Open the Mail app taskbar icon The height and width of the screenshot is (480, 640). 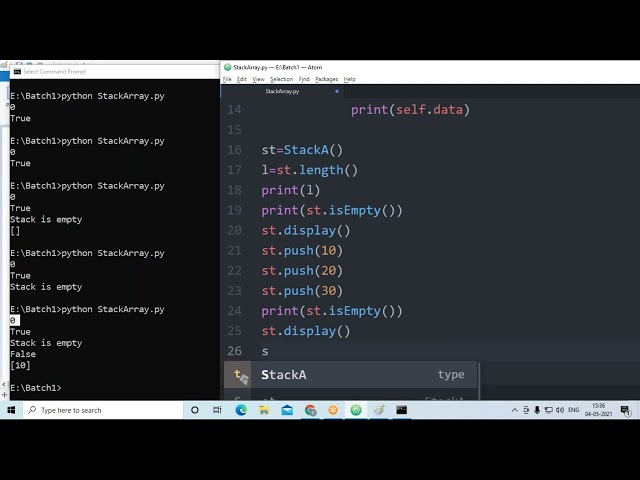pyautogui.click(x=287, y=410)
